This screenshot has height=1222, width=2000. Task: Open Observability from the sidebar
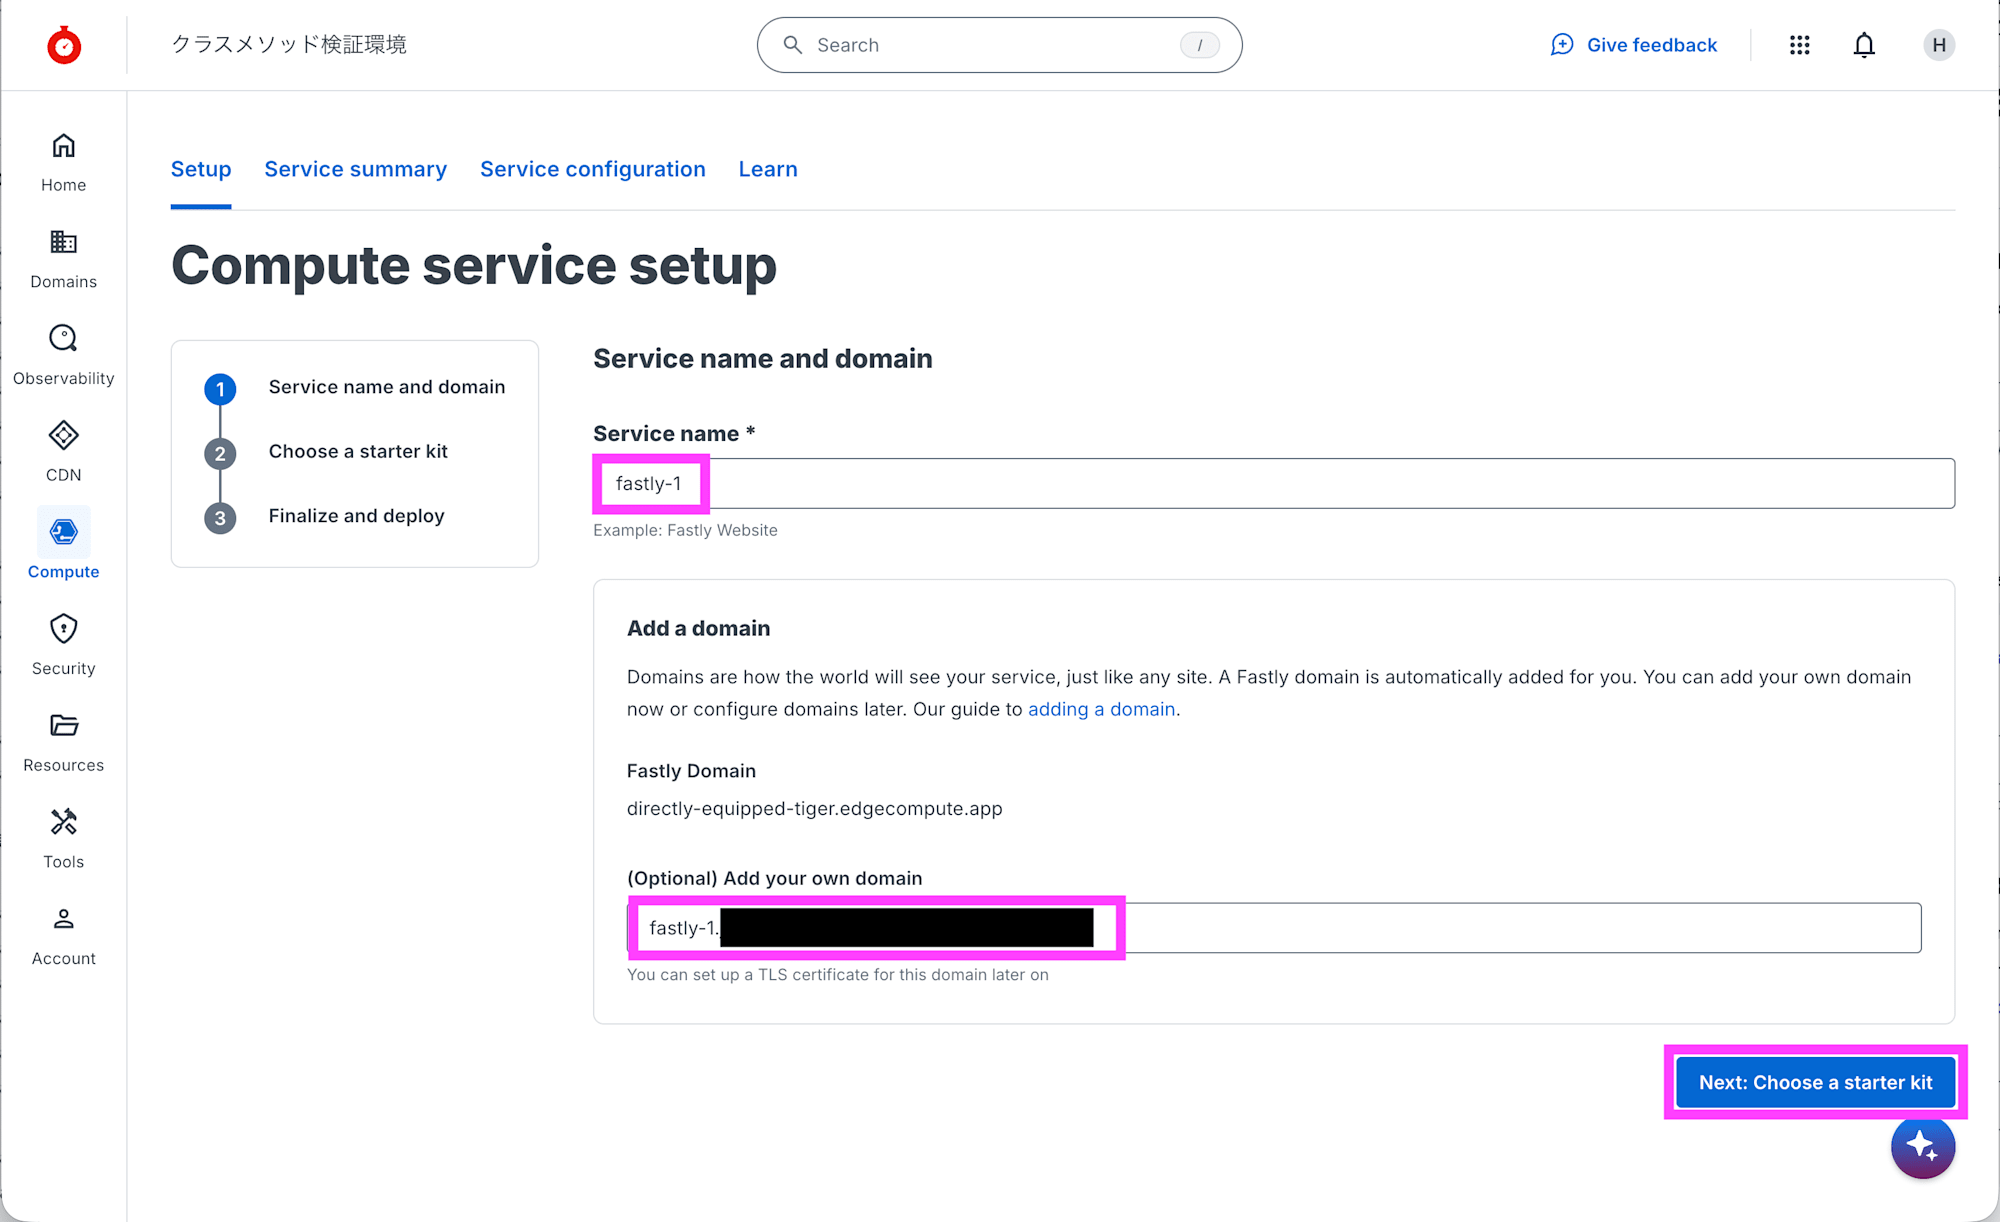point(63,340)
